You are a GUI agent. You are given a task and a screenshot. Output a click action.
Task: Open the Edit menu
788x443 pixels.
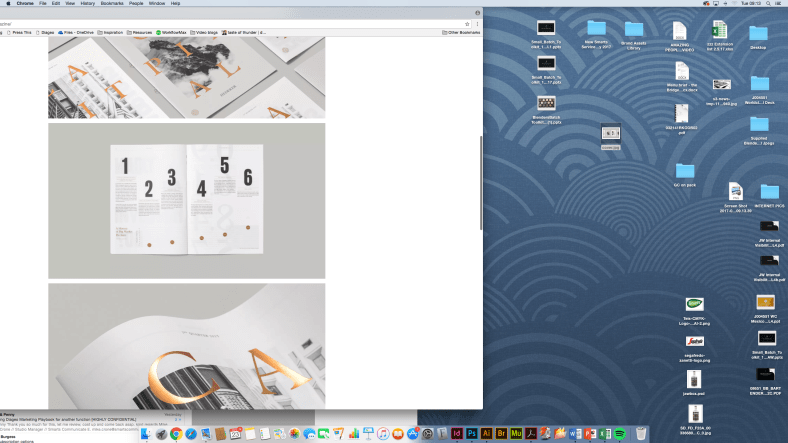56,3
